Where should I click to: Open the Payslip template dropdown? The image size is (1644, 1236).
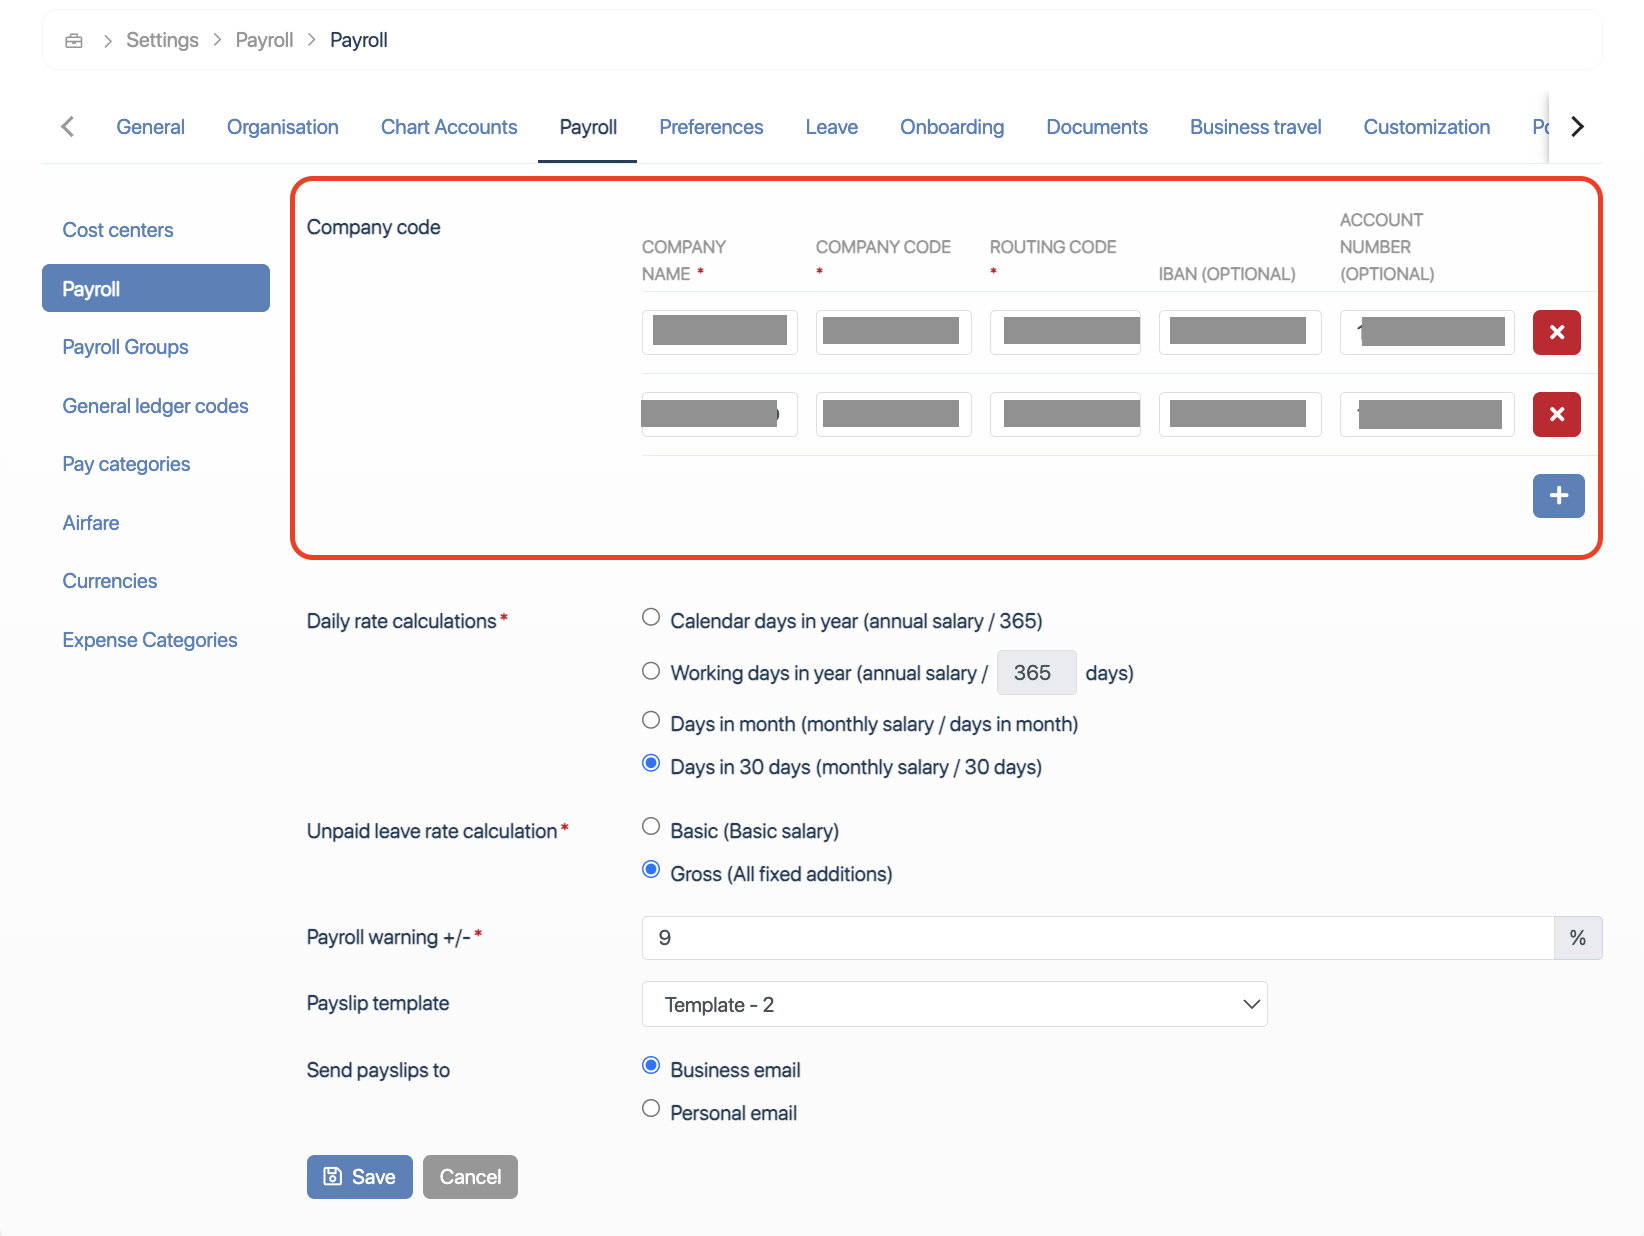pos(954,1004)
